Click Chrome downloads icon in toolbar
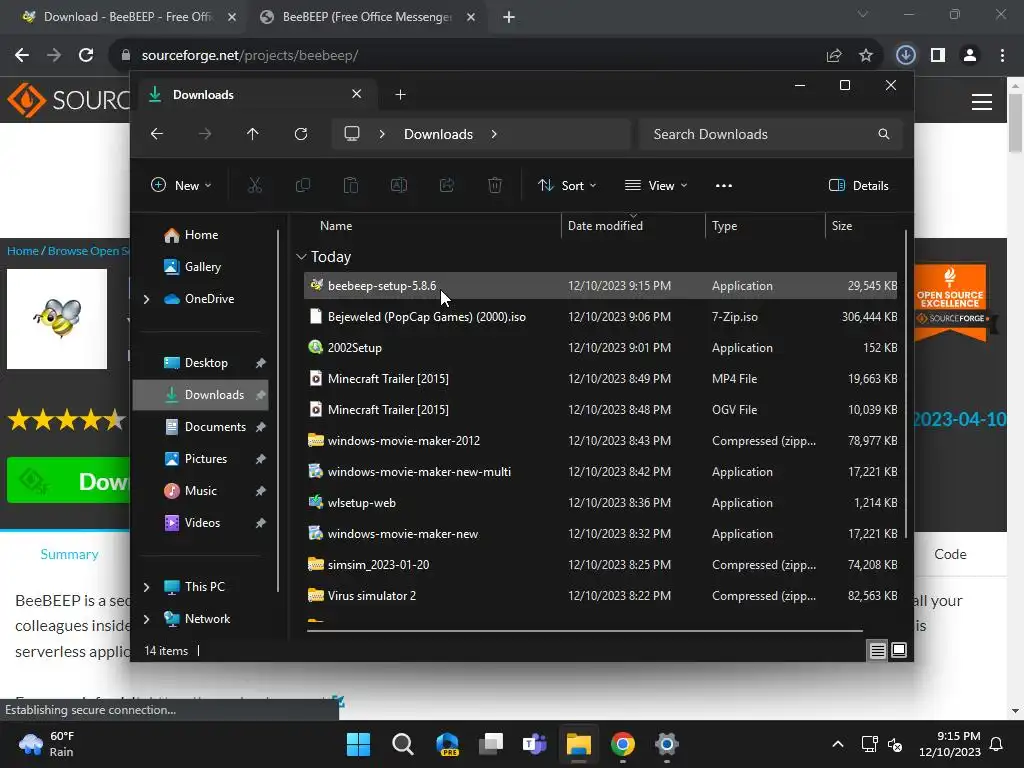 pos(905,56)
